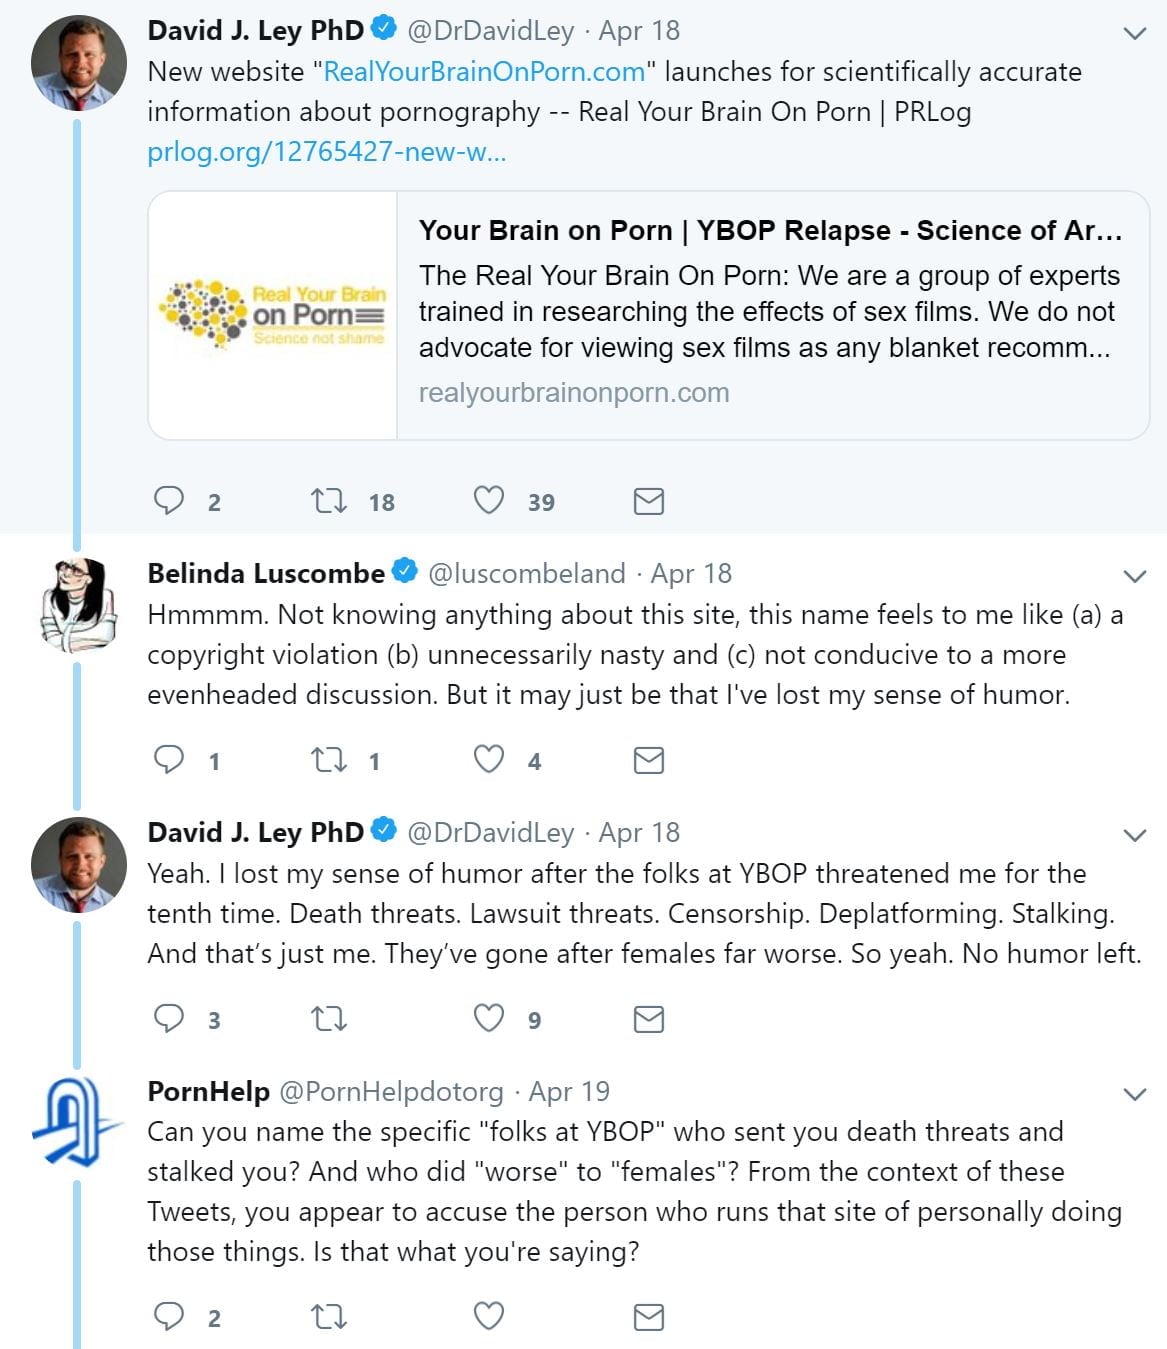Open more options for David Ley's first tweet
Screen dimensions: 1167x1349
(1134, 33)
